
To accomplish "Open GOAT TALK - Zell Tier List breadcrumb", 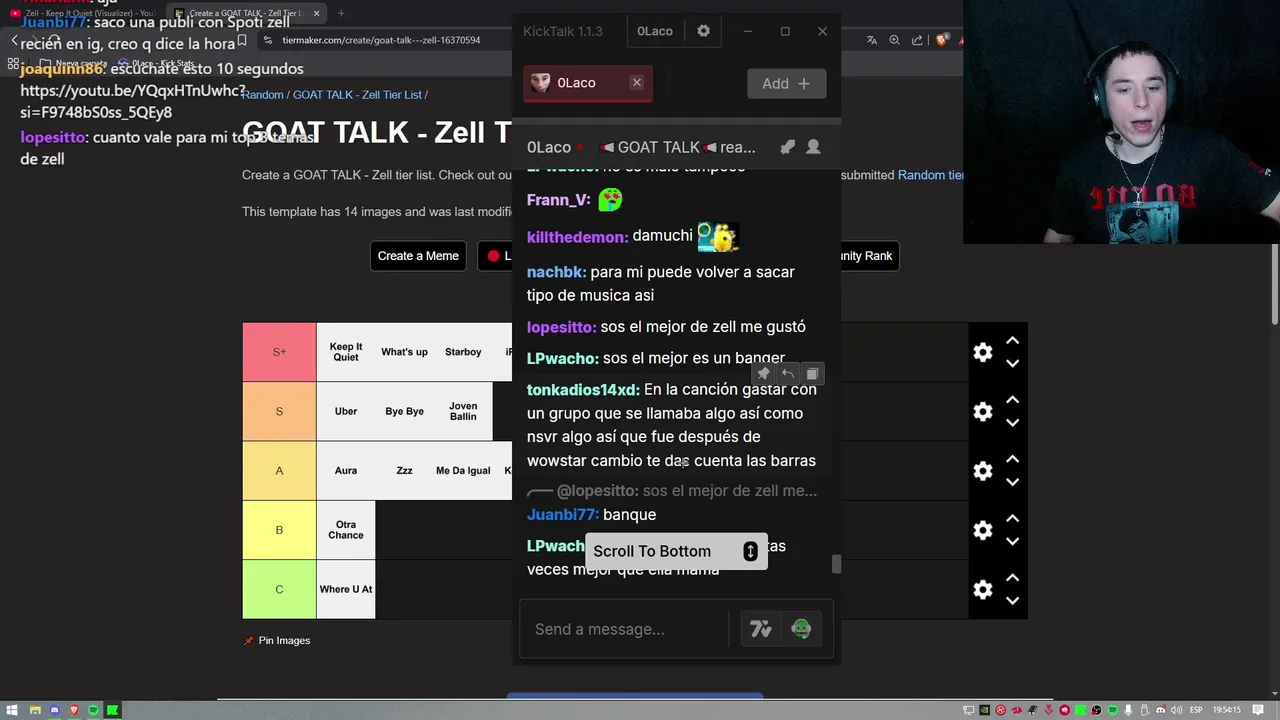I will (x=357, y=95).
